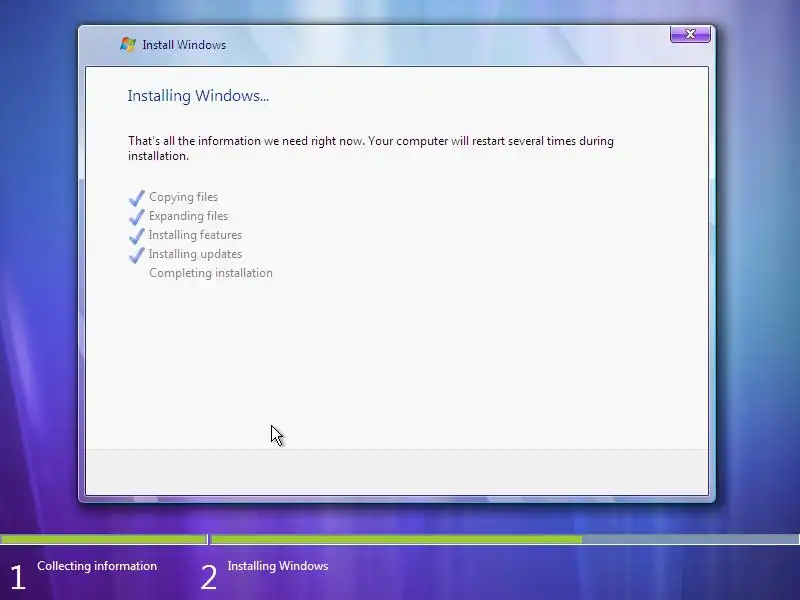Select the 'Installing features' step text
800x600 pixels.
[195, 235]
